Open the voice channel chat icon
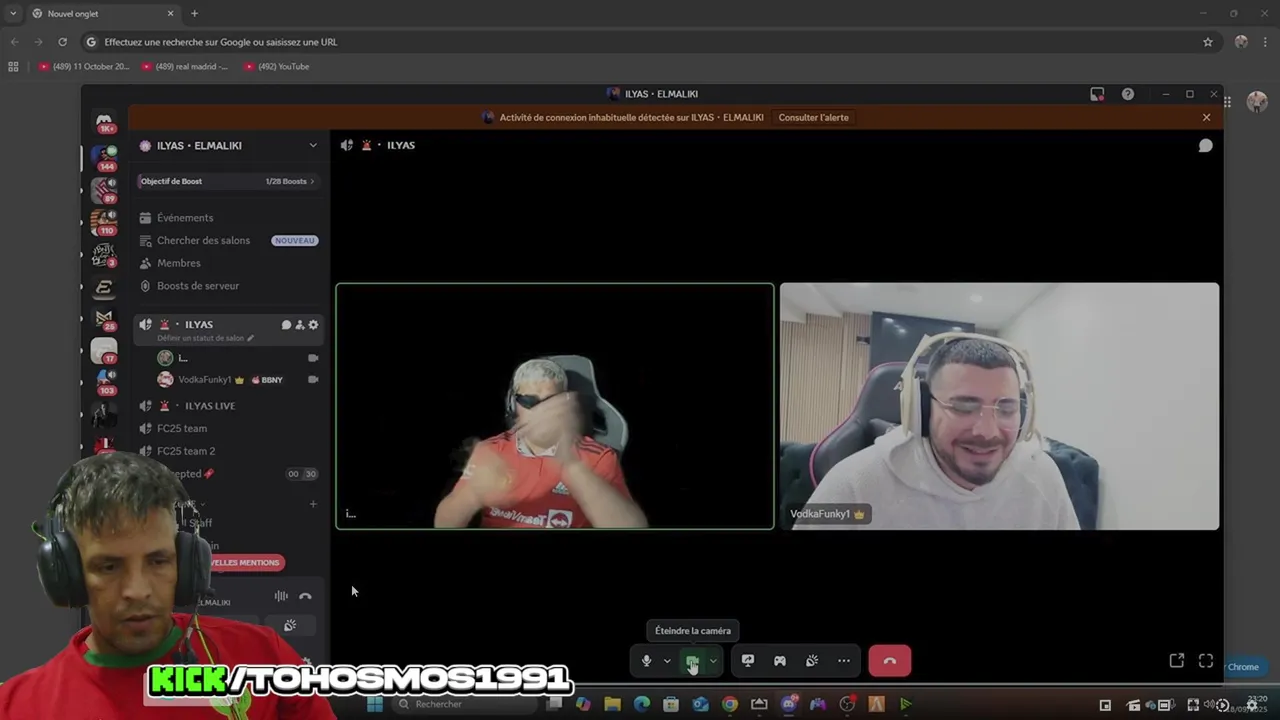 click(1206, 145)
